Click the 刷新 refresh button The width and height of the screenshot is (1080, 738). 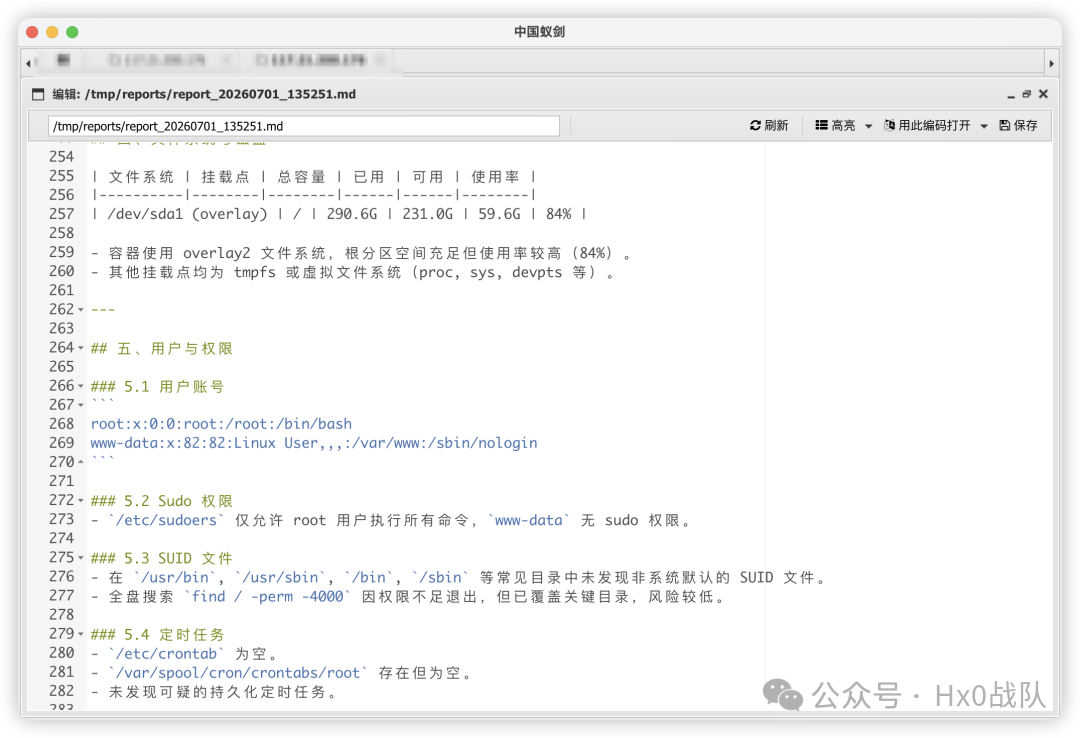pos(769,125)
